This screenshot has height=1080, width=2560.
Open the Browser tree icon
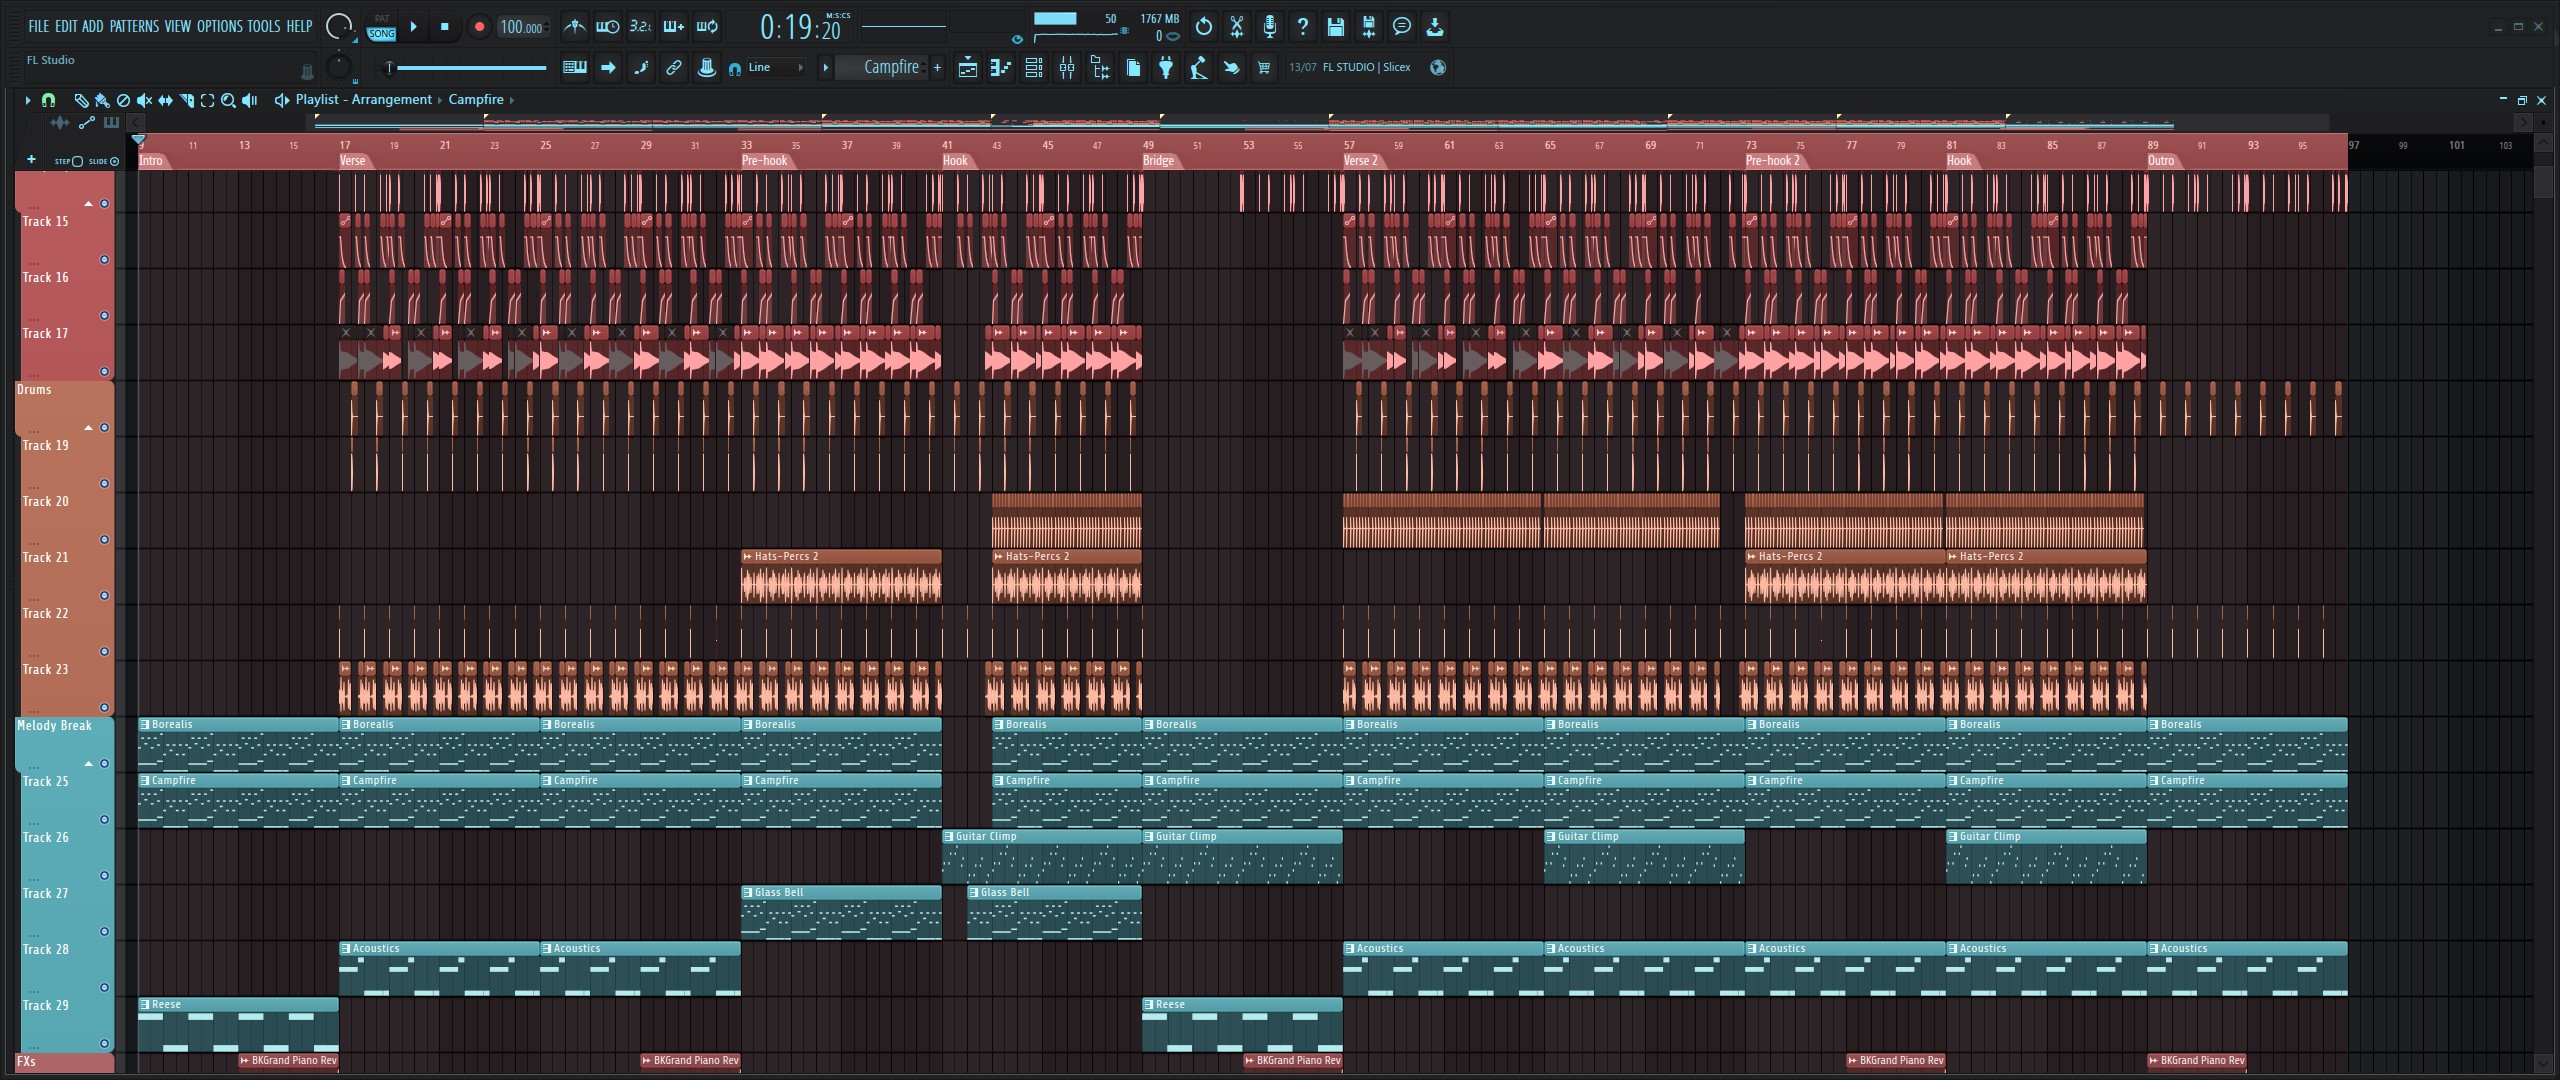tap(1100, 67)
